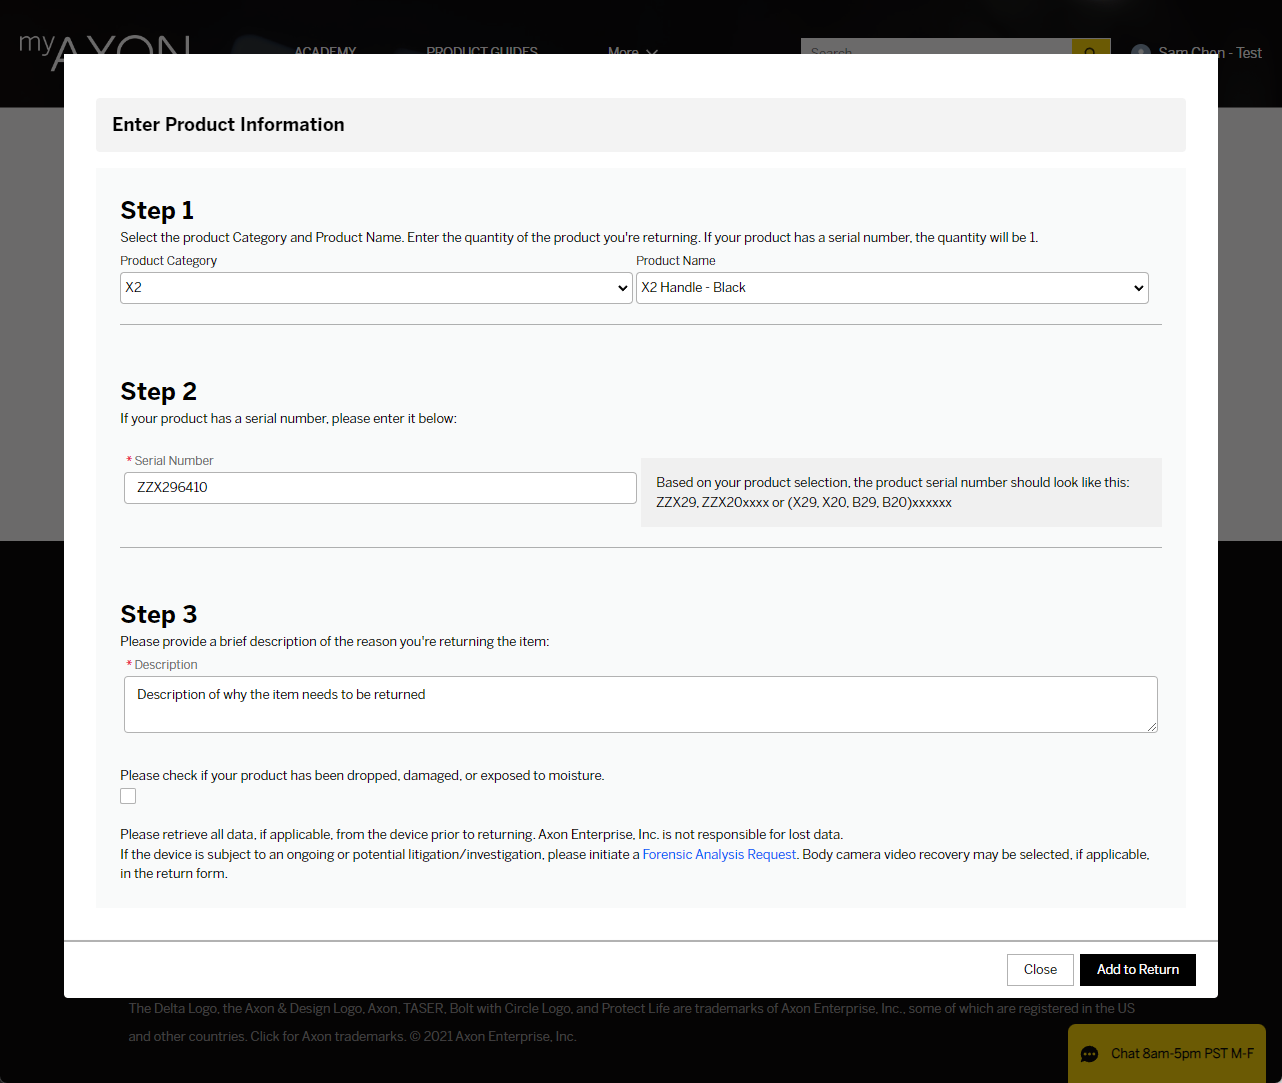The image size is (1282, 1083).
Task: Open the More navigation menu
Action: point(624,52)
